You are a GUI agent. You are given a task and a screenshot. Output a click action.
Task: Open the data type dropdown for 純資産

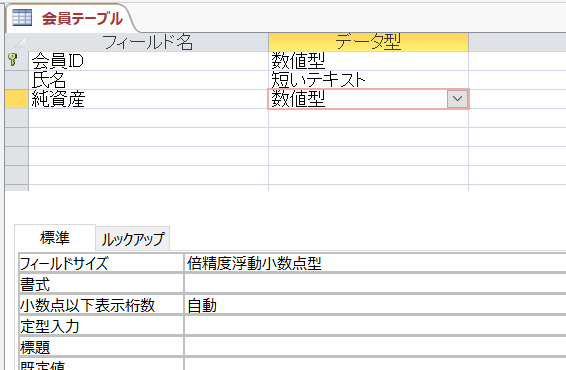pyautogui.click(x=457, y=99)
